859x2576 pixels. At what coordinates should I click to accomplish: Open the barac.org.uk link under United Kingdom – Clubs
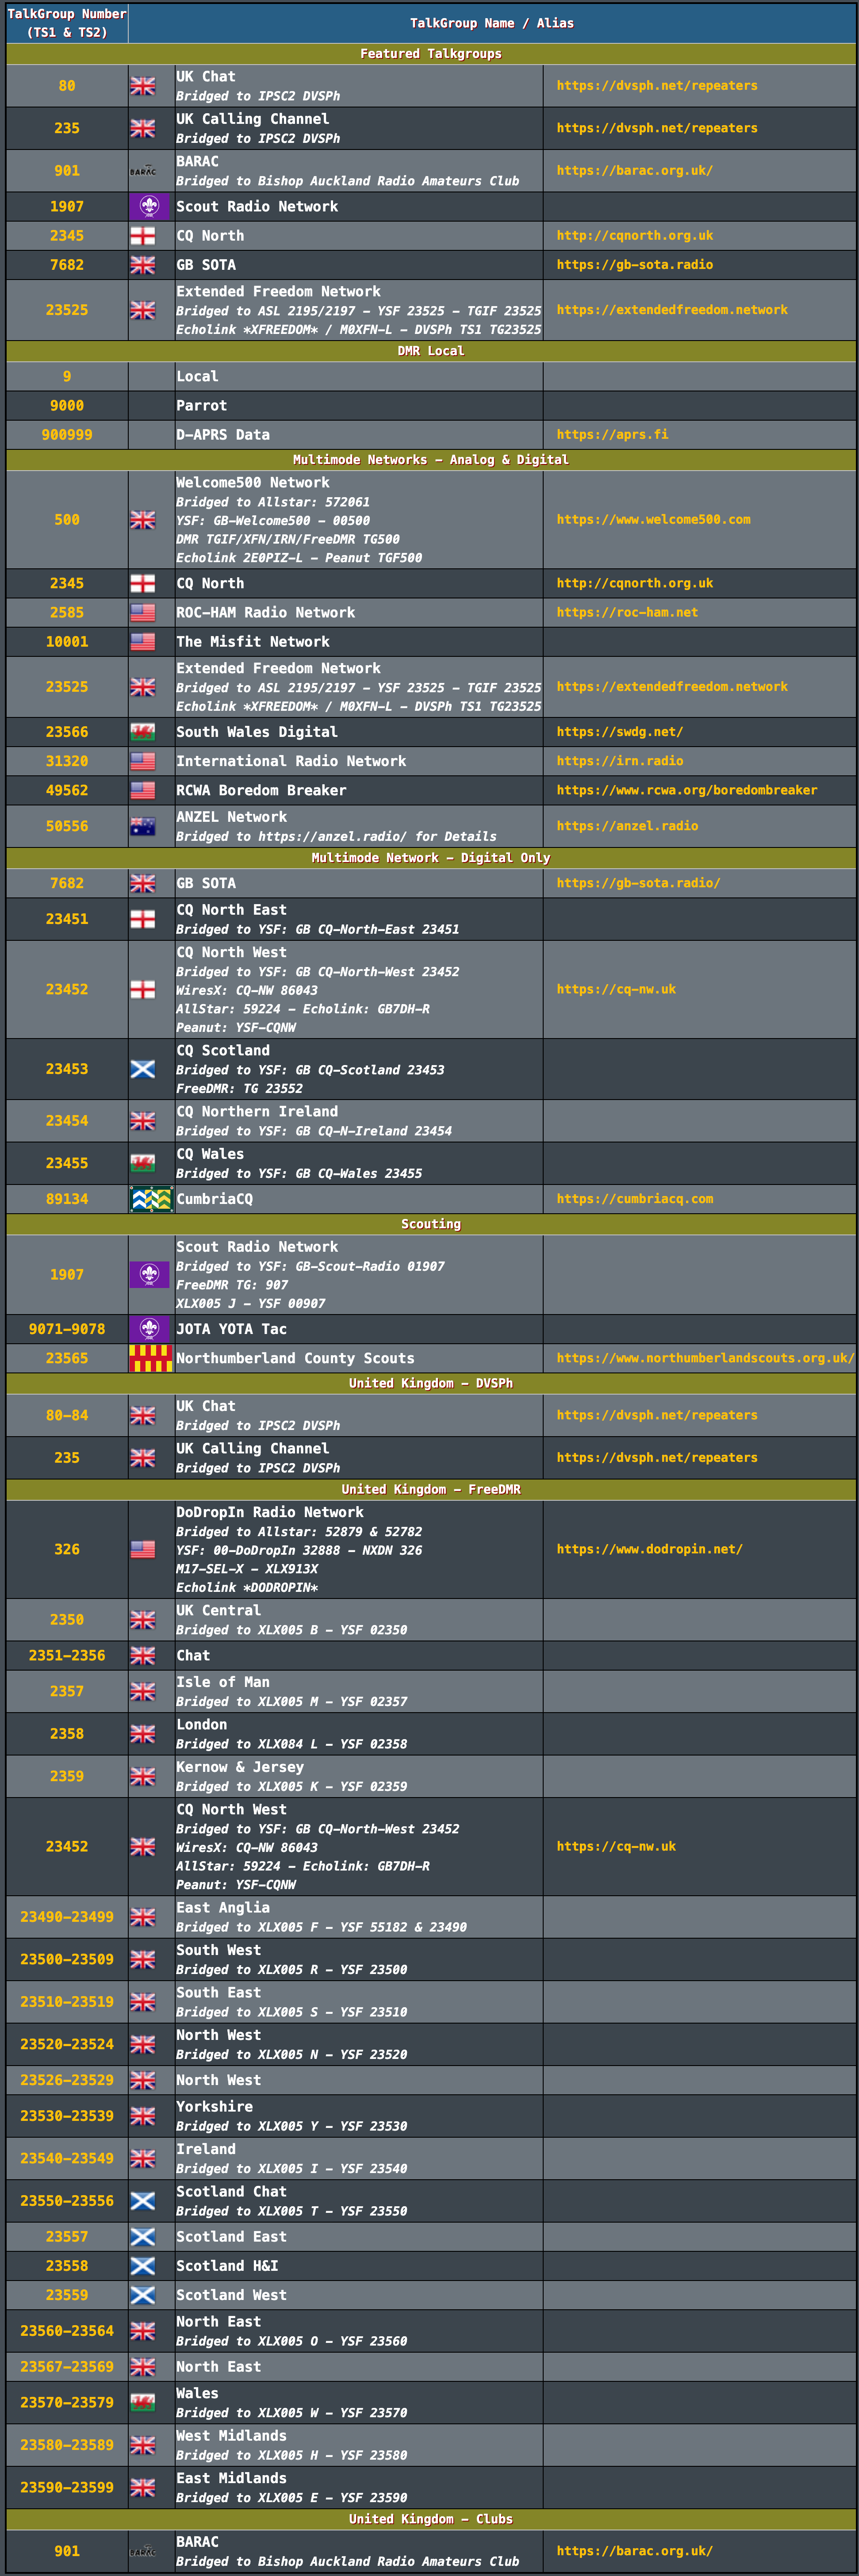click(635, 2551)
